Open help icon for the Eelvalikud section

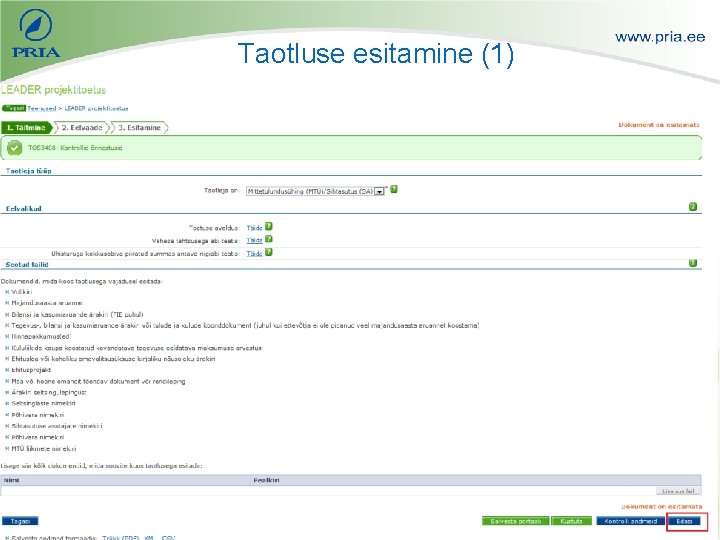(x=692, y=207)
